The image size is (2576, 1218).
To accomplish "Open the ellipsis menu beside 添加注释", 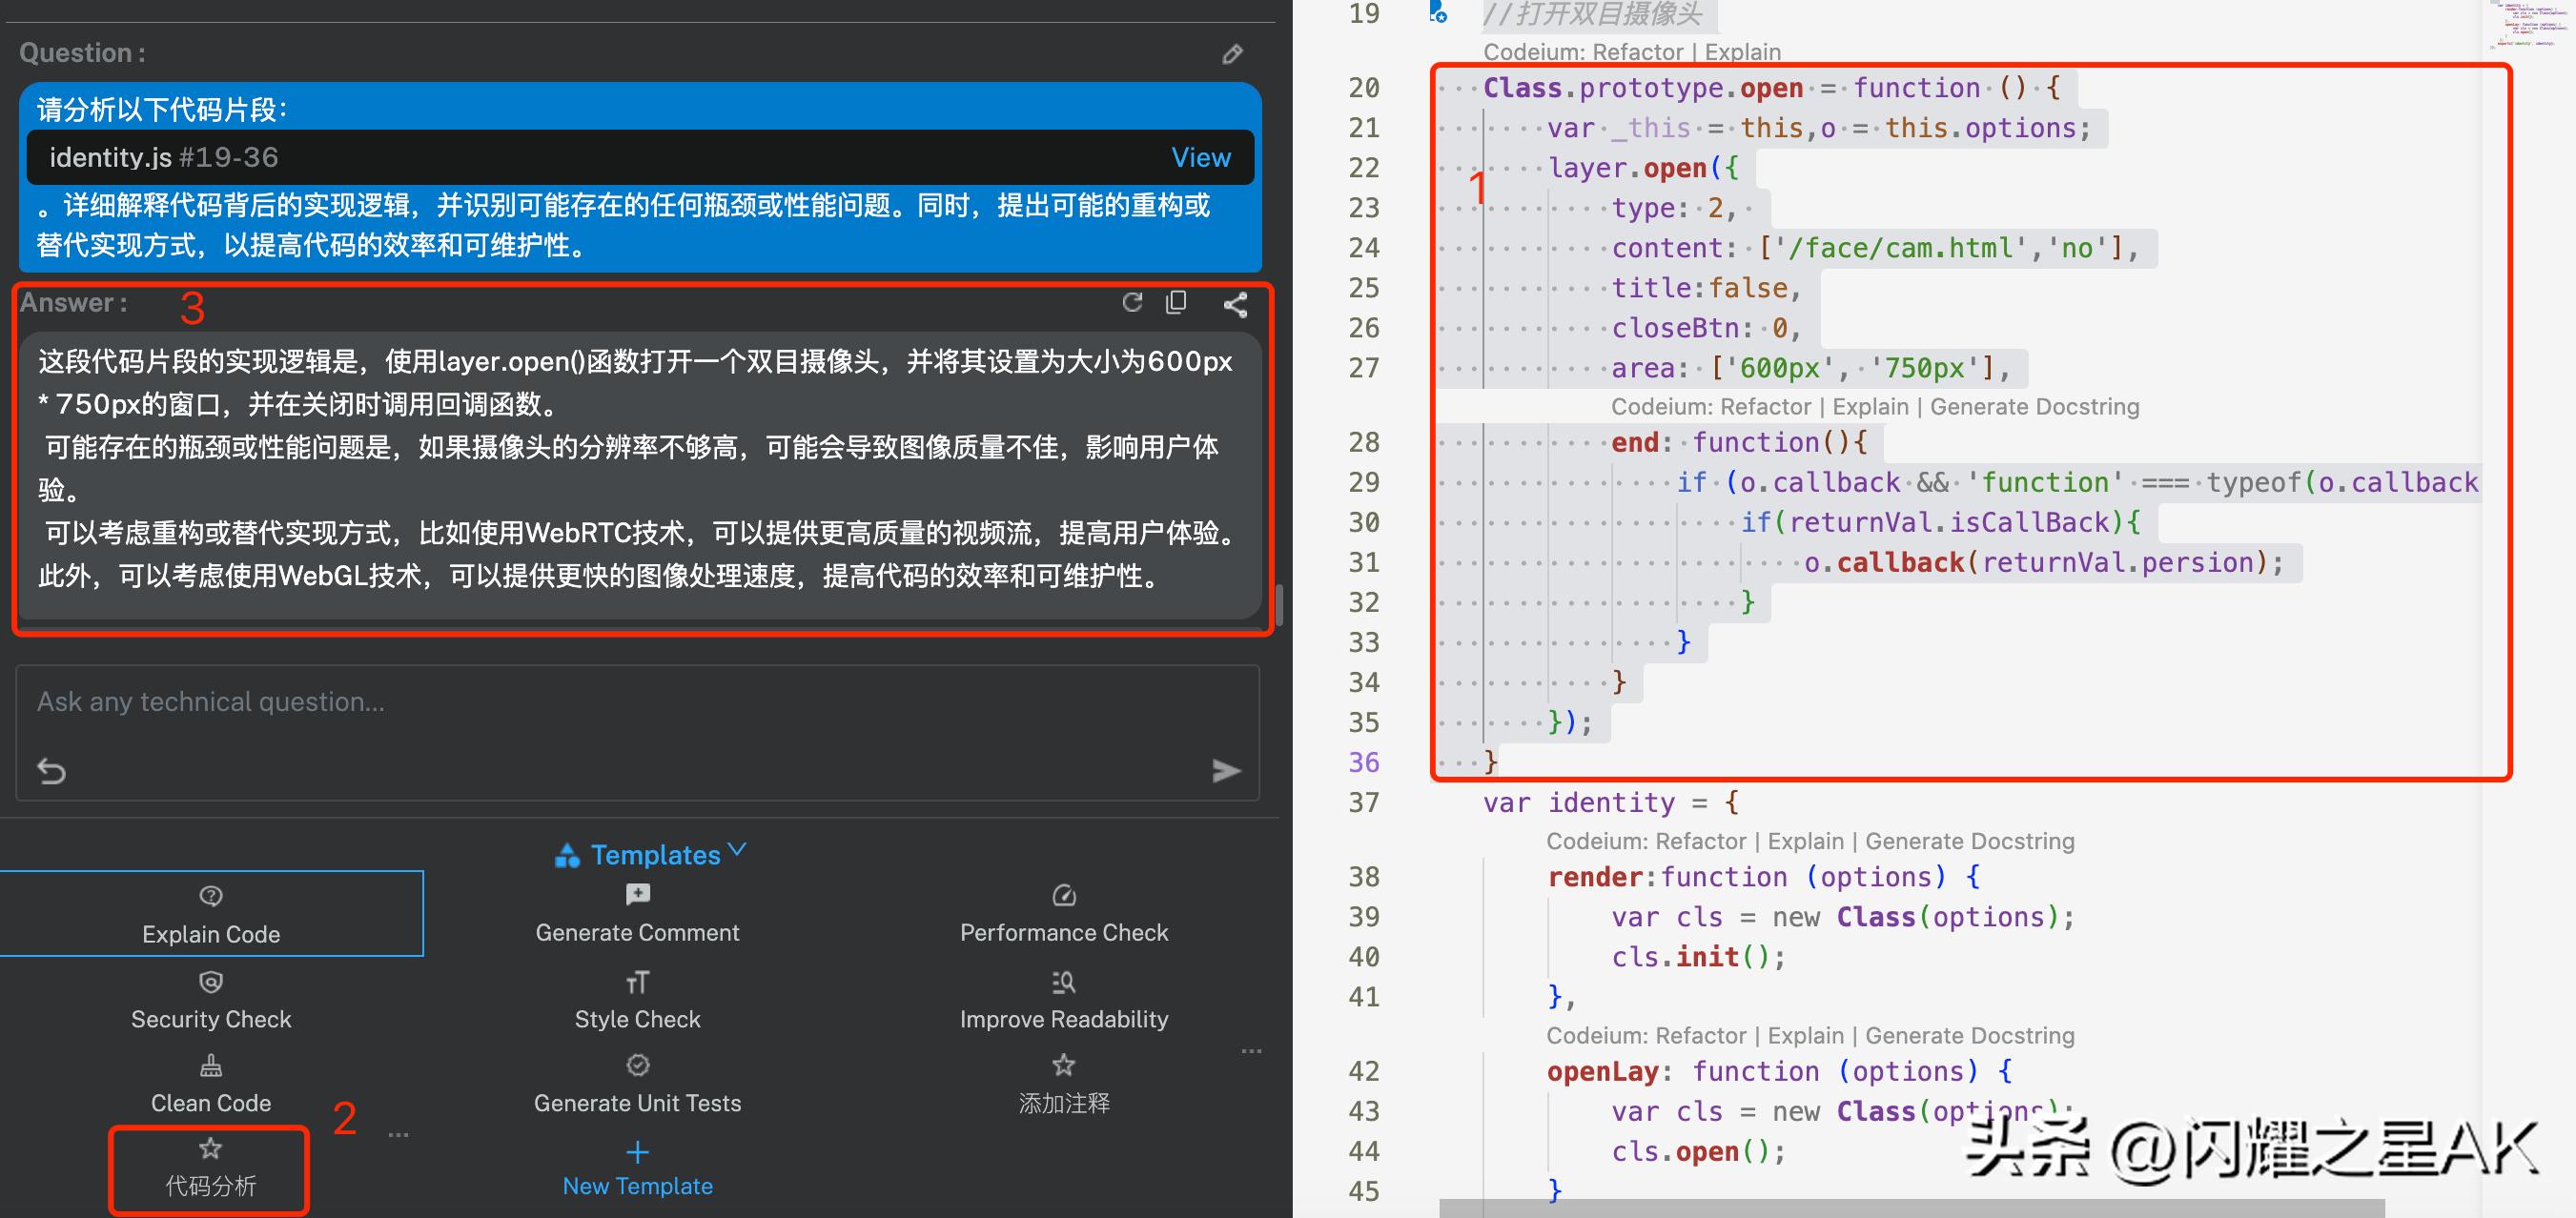I will 1251,1051.
